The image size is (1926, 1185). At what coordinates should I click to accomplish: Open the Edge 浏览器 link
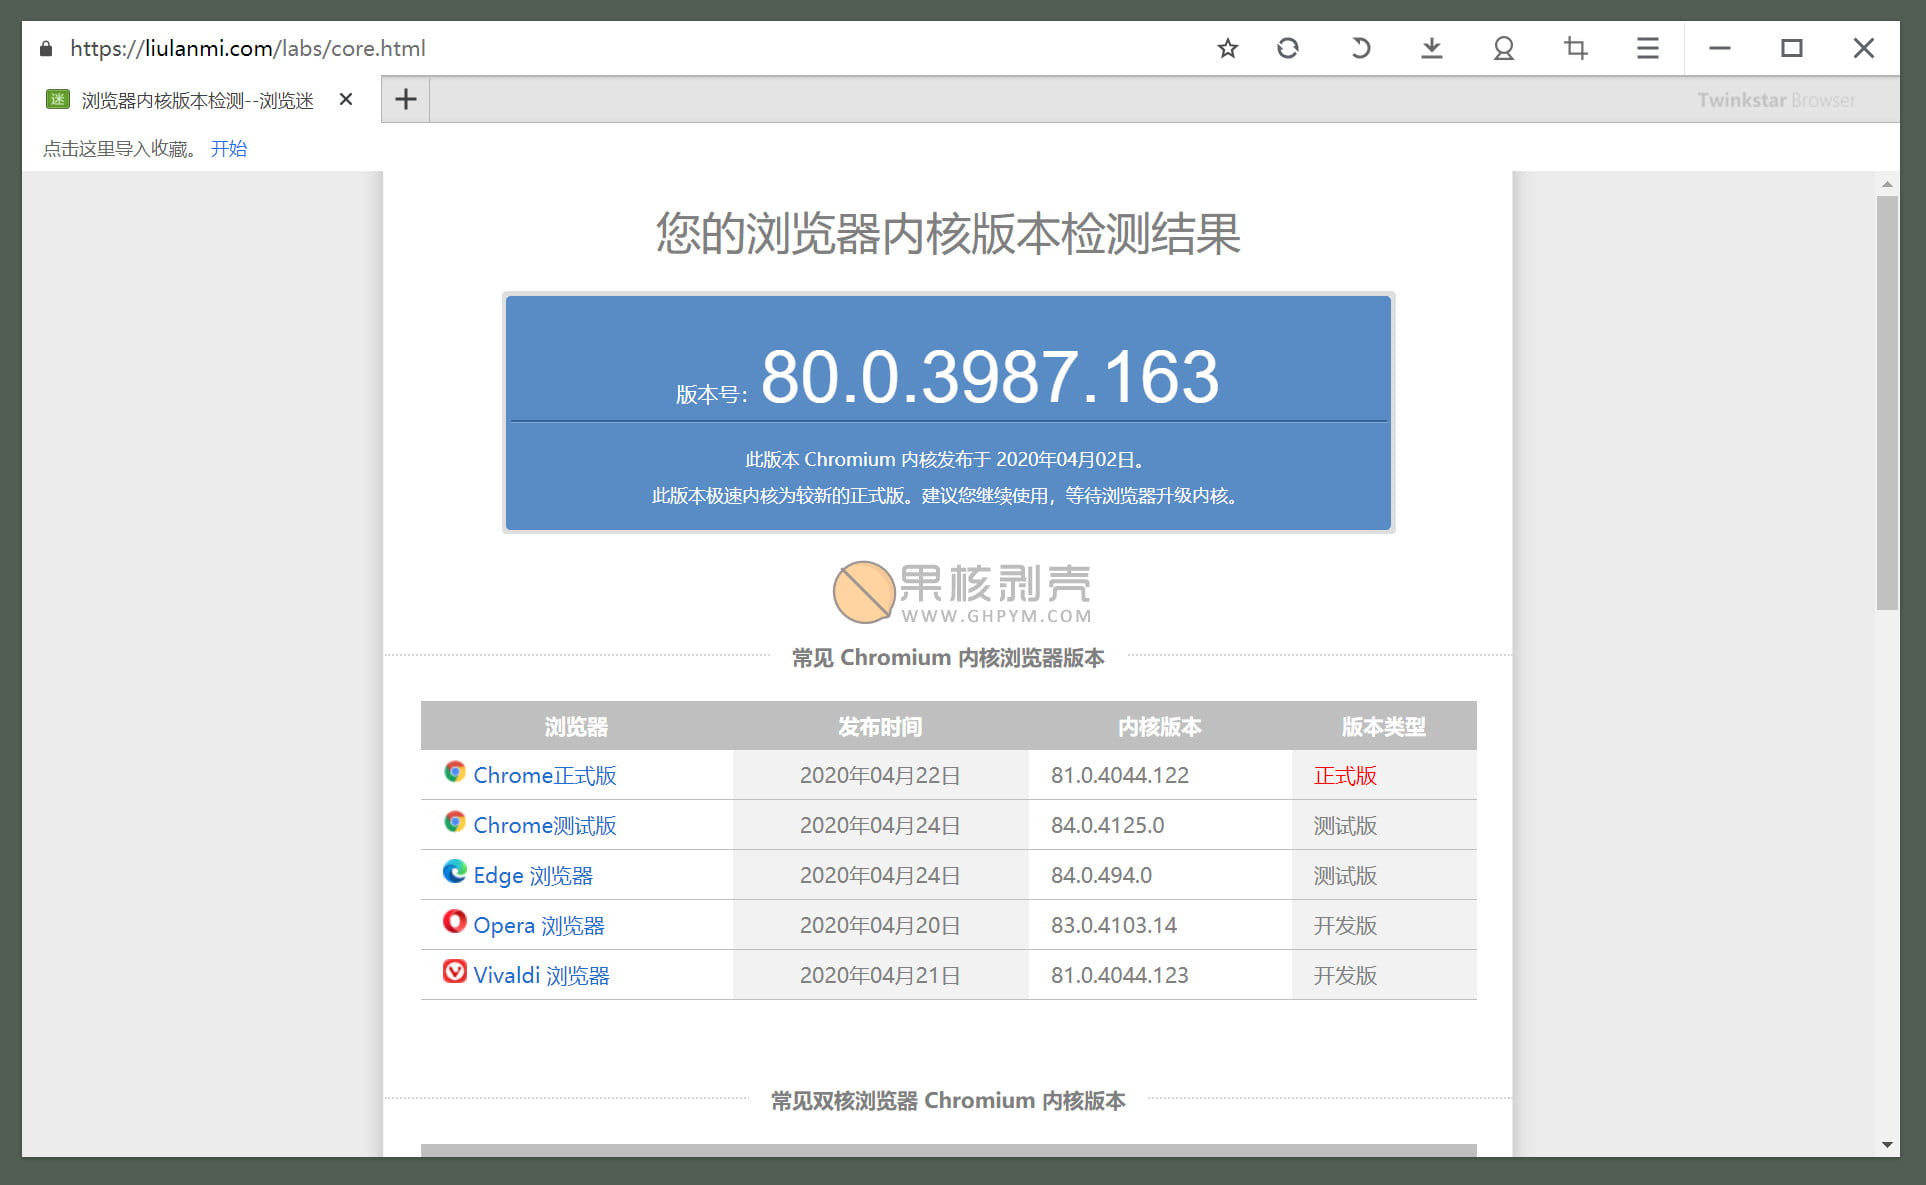click(532, 875)
